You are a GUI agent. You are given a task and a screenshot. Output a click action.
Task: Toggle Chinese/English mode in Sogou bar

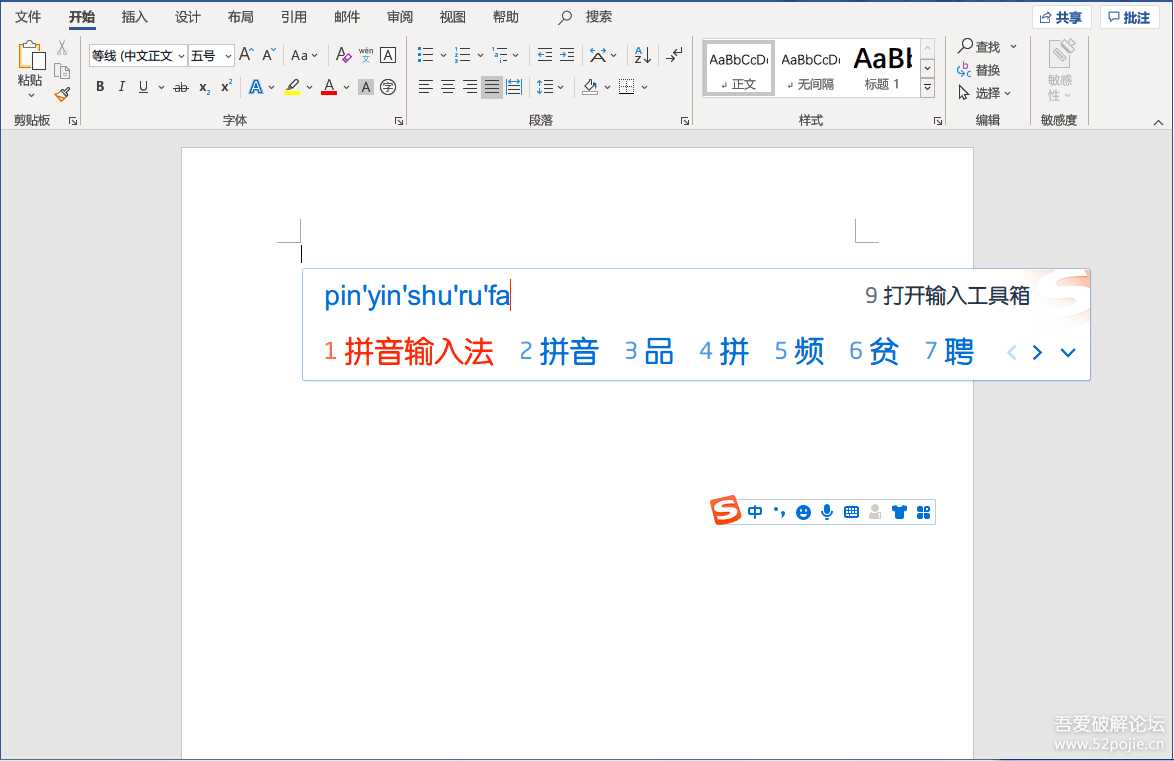755,512
